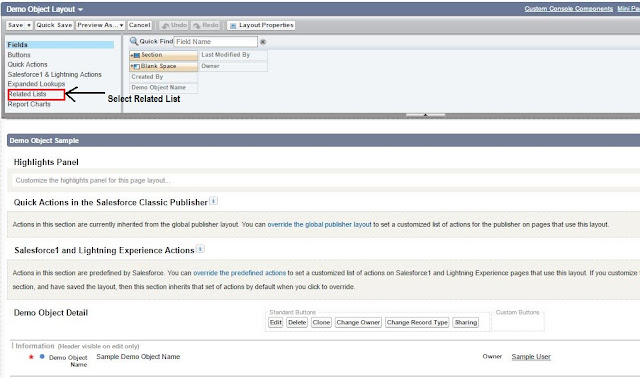Viewport: 640px width, 378px height.
Task: Pick the Section palette item
Action: pyautogui.click(x=164, y=55)
